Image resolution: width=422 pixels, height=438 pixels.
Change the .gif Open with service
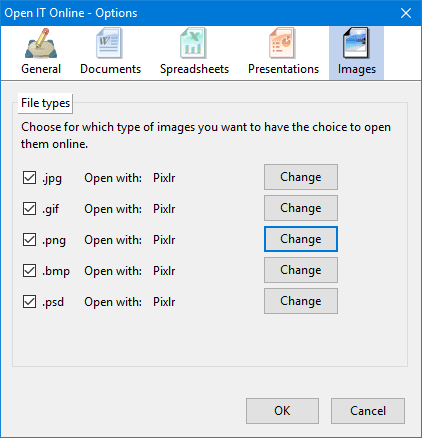point(301,208)
